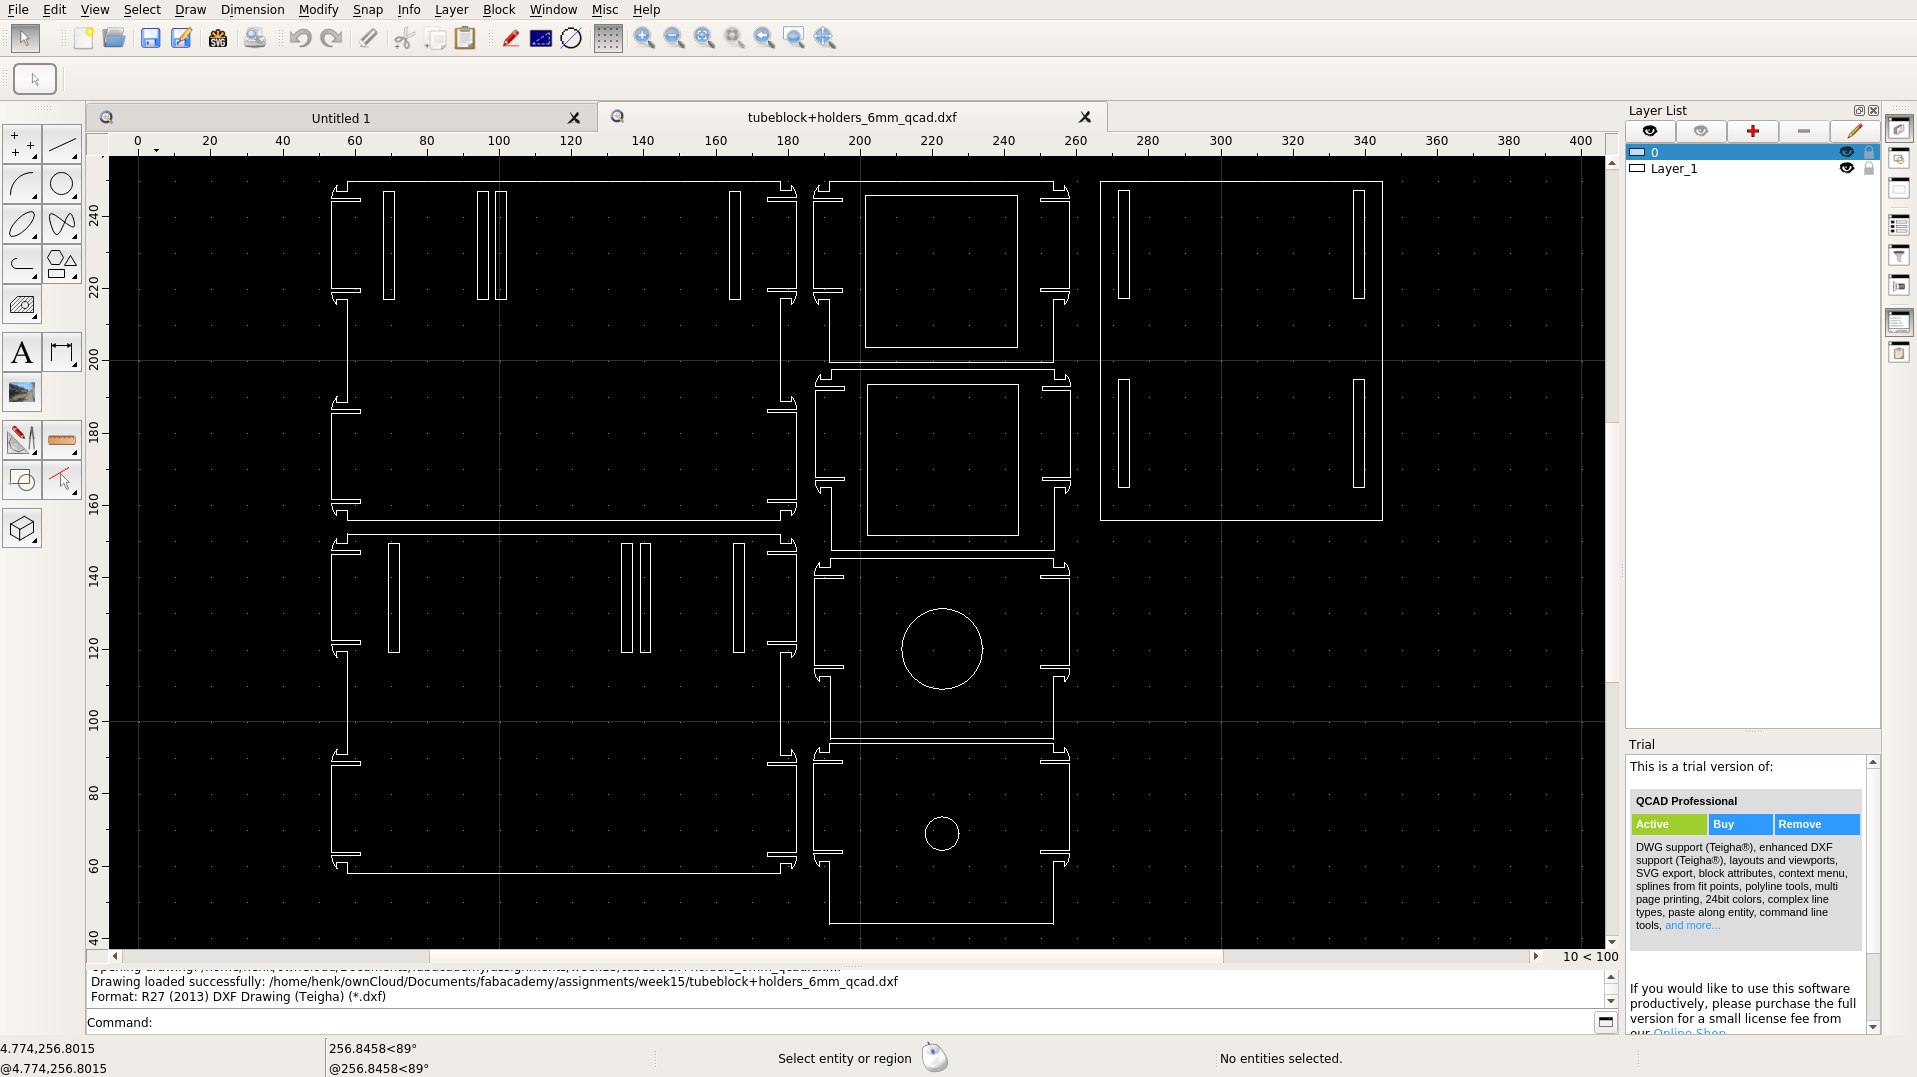The height and width of the screenshot is (1077, 1917).
Task: Activate Window Zoom tool
Action: coord(795,38)
